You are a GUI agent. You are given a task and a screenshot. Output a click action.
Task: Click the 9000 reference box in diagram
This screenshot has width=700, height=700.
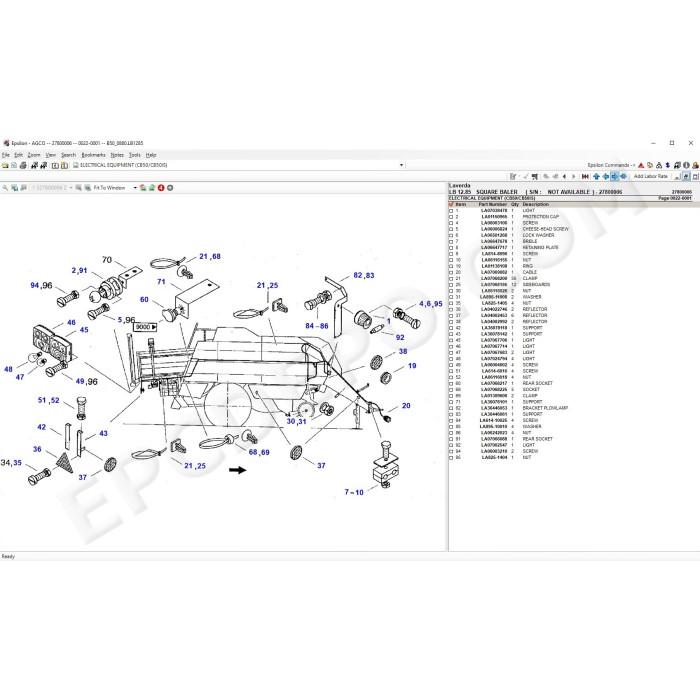(x=146, y=327)
